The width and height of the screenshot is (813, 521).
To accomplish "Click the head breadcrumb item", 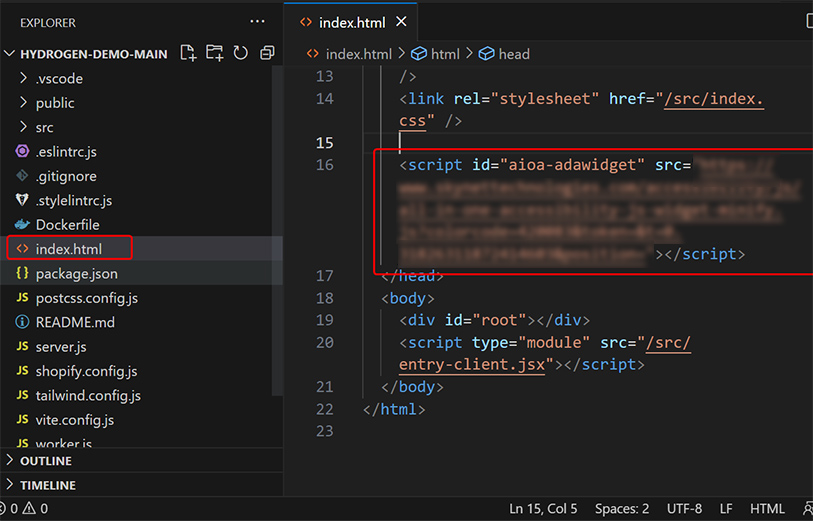I will [513, 54].
